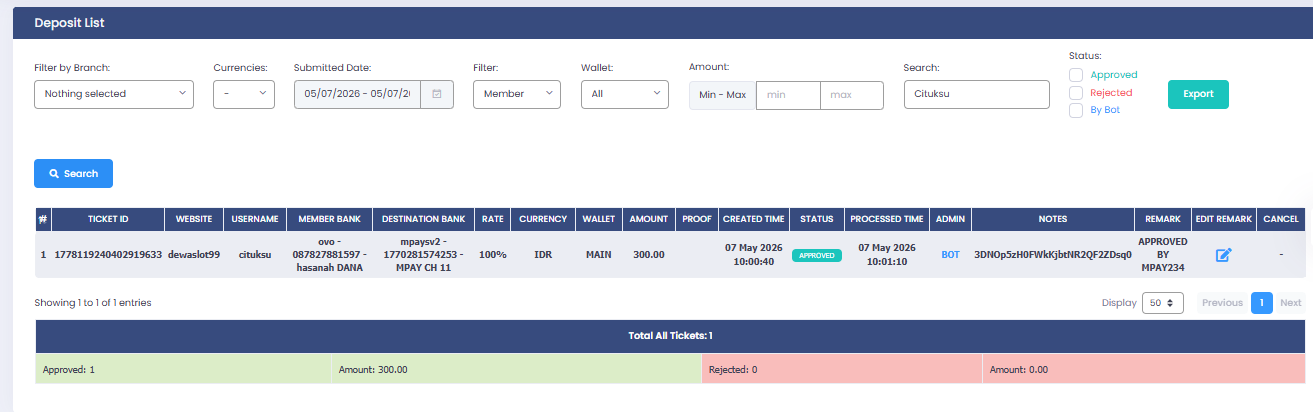
Task: Change the Display entries count selector
Action: [1163, 302]
